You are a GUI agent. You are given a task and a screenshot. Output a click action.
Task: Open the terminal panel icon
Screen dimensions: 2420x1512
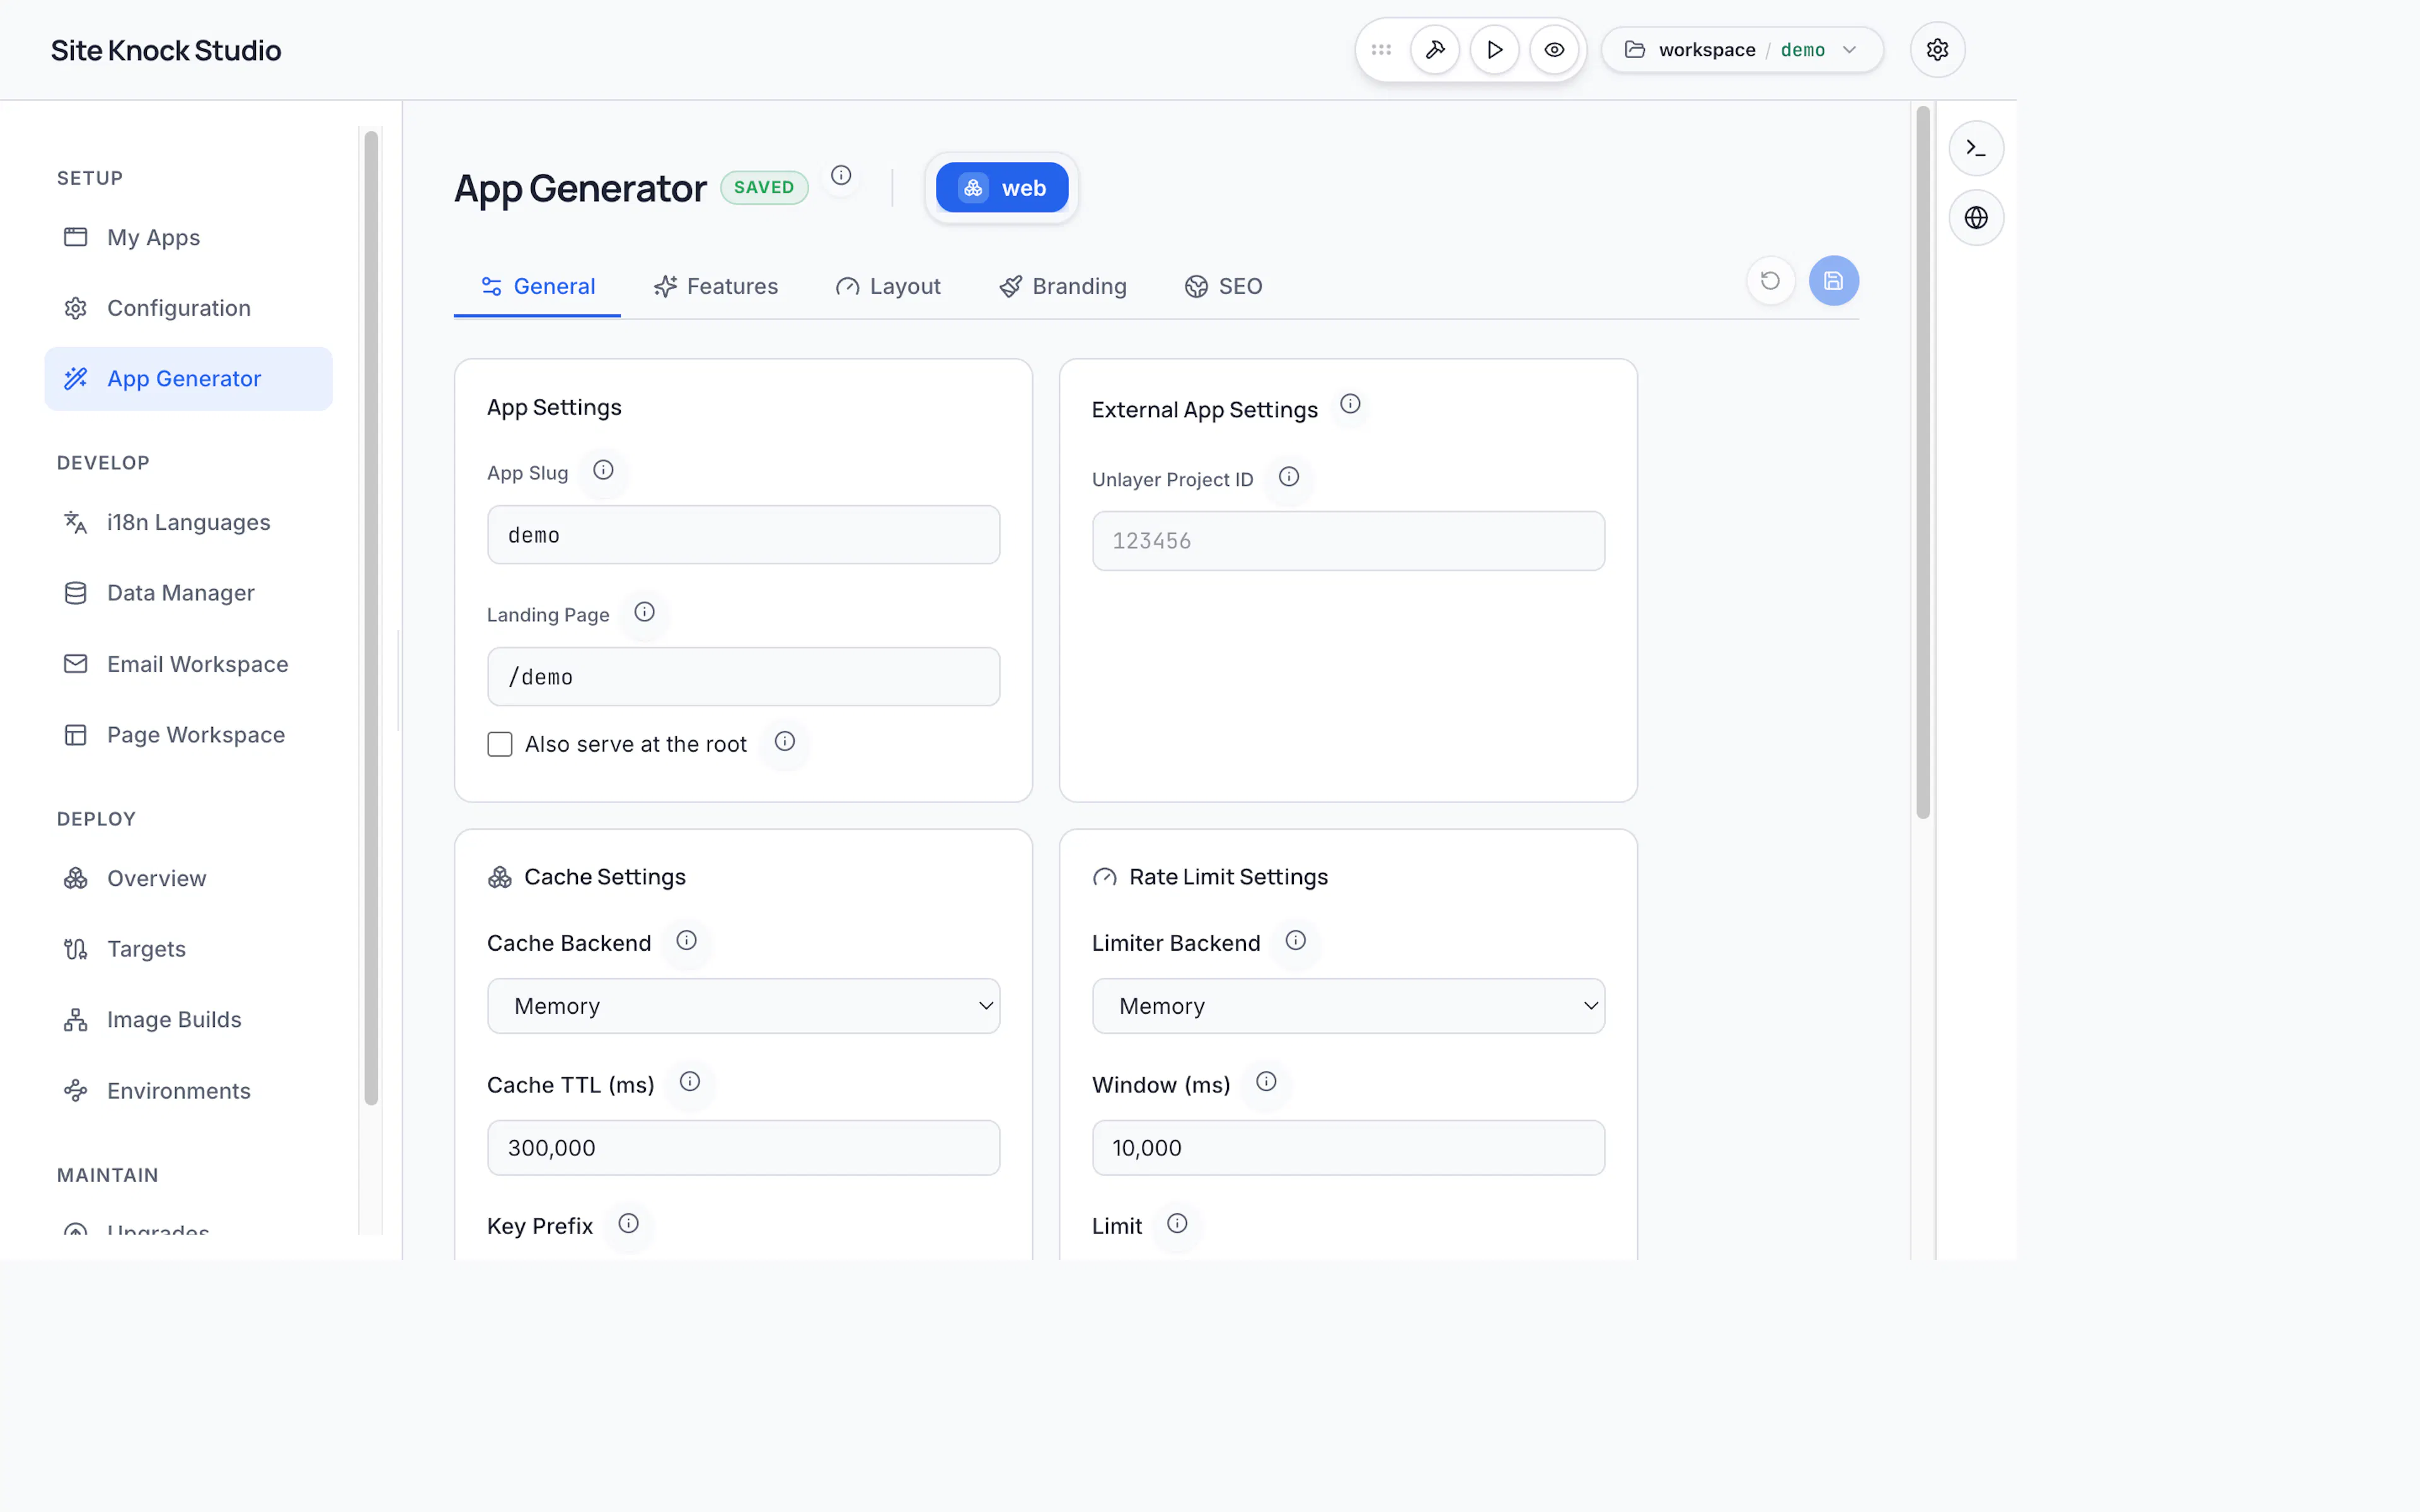(1976, 148)
